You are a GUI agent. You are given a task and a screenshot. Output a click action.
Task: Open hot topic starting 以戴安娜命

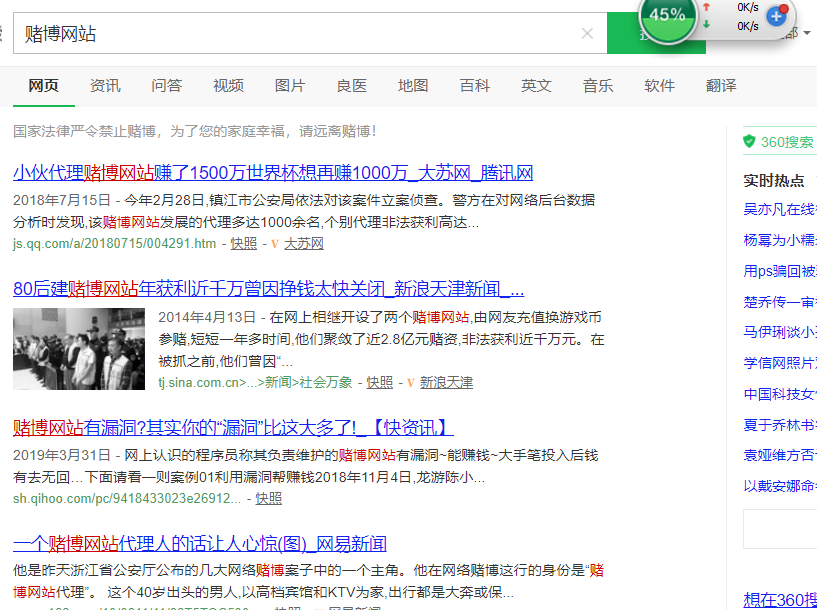[x=780, y=485]
